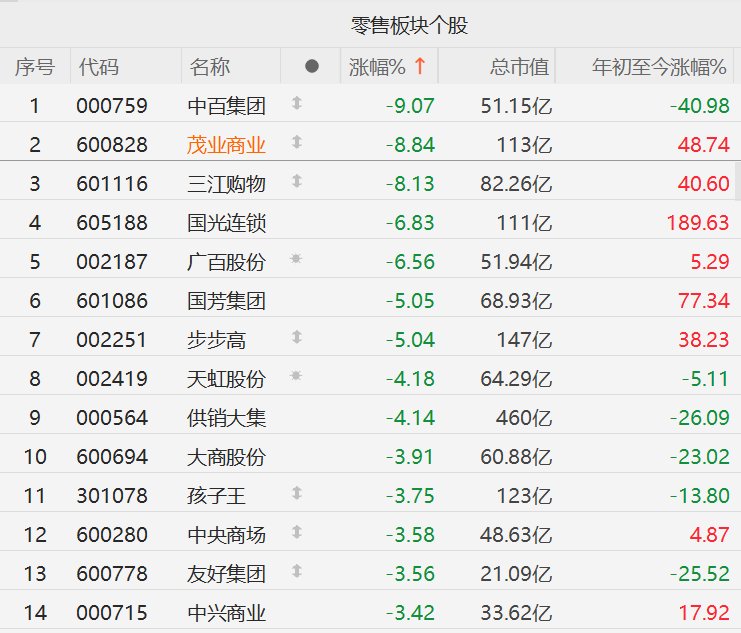Click stock code 002419
The width and height of the screenshot is (741, 633).
tap(112, 379)
